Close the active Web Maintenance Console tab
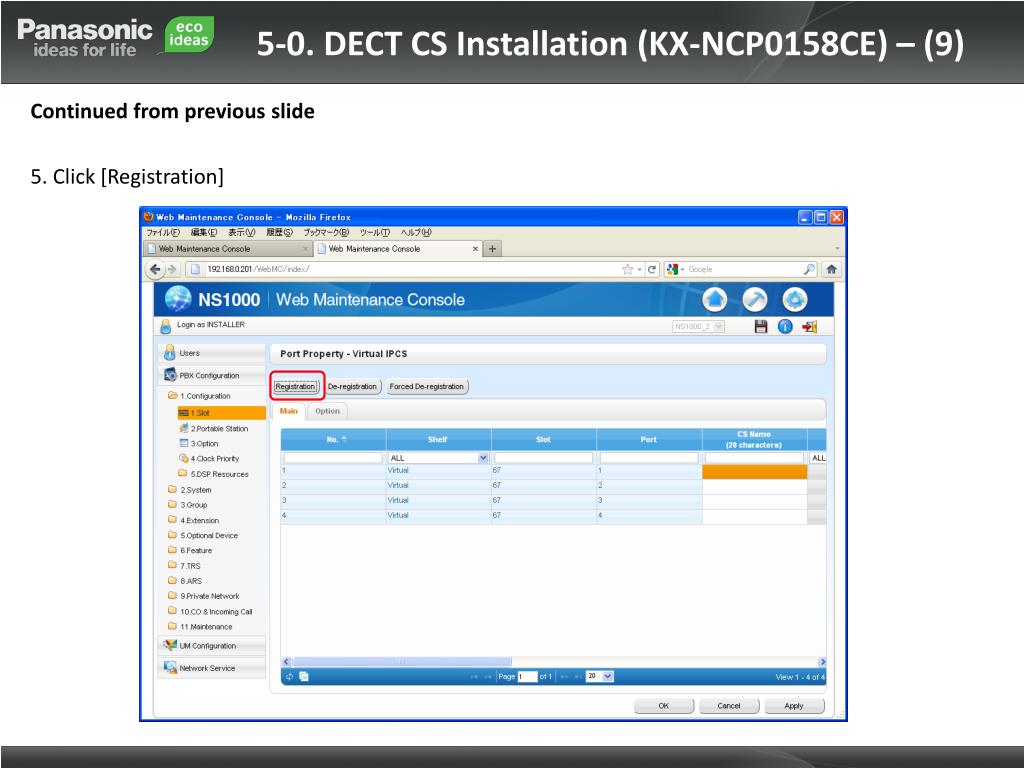1024x768 pixels. tap(475, 249)
